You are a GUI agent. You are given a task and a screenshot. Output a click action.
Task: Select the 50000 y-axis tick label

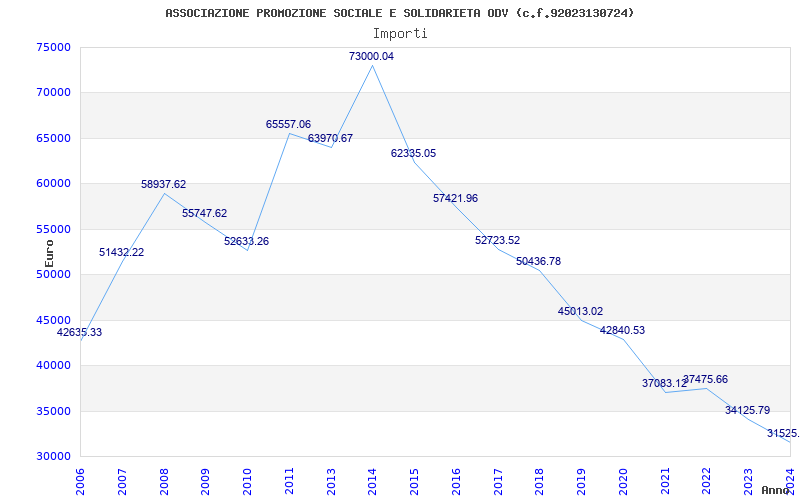[x=54, y=274]
